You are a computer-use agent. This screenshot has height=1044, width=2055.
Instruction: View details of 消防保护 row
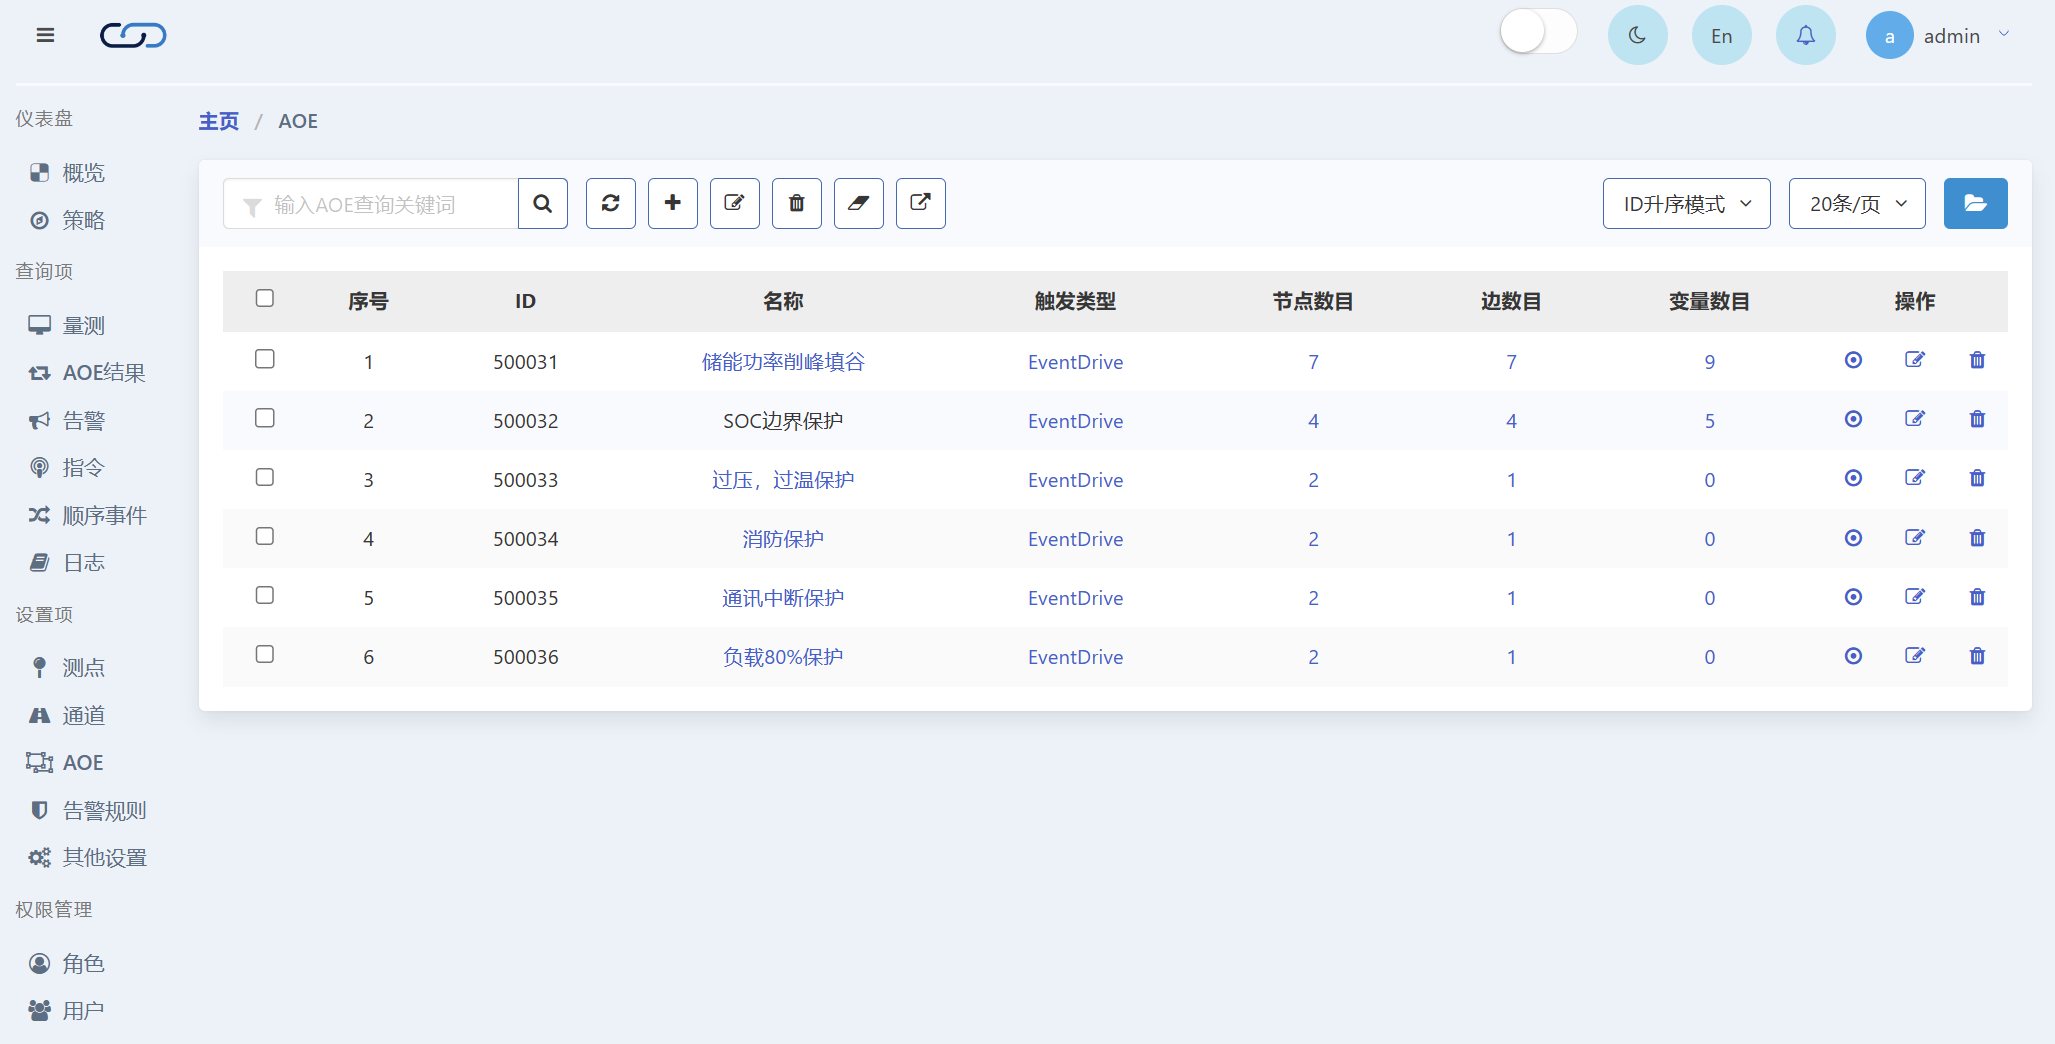(1853, 538)
